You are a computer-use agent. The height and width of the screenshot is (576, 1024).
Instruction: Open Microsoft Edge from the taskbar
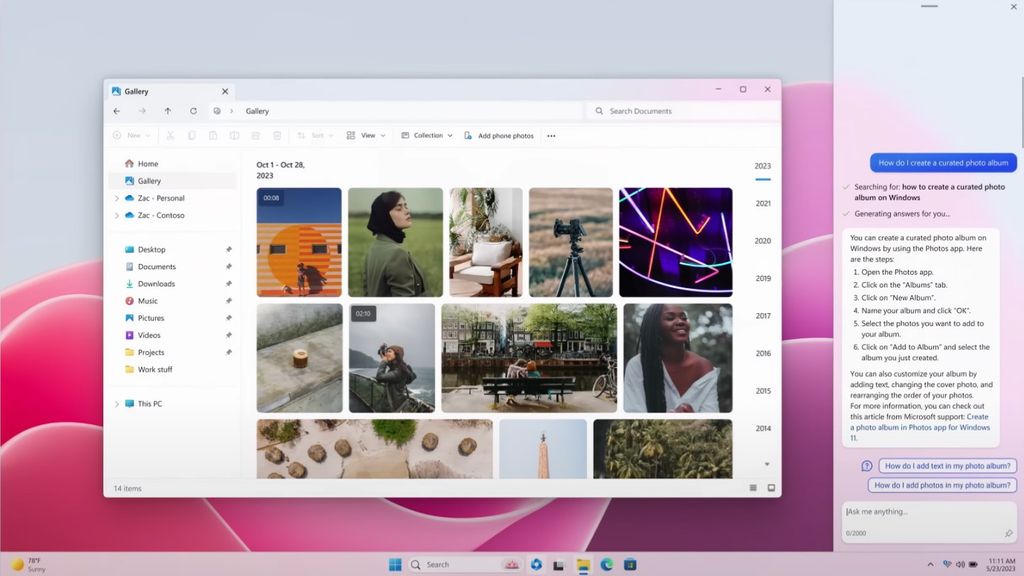coord(607,563)
